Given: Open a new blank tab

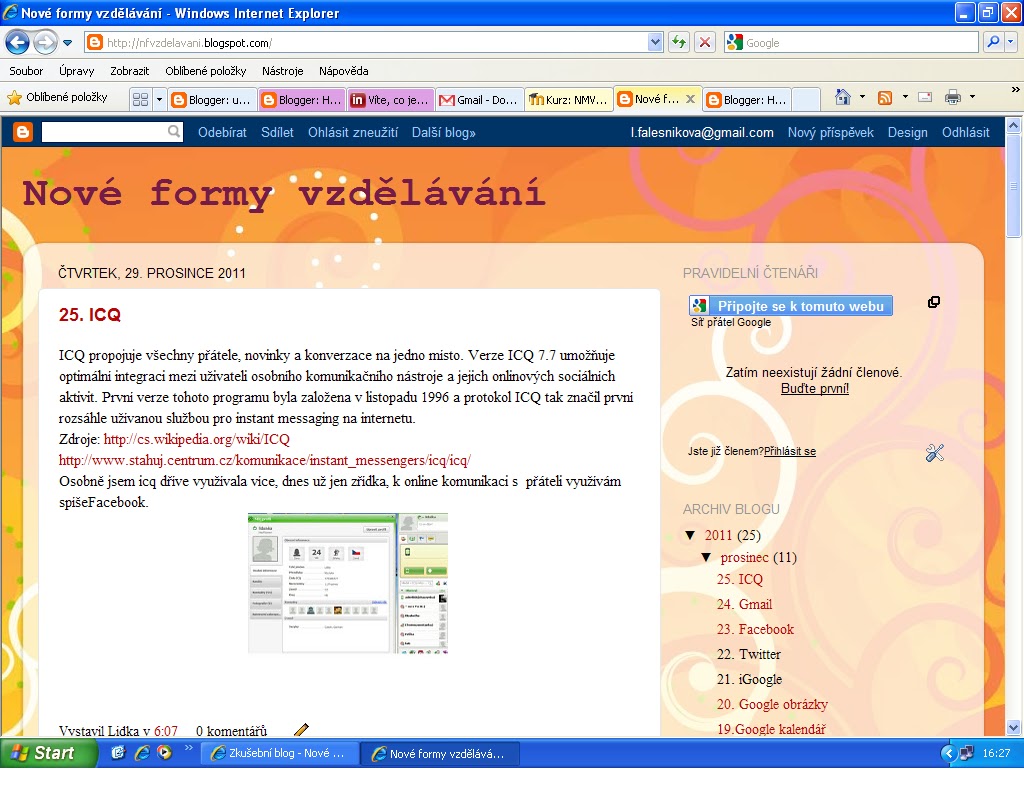Looking at the screenshot, I should coord(806,100).
